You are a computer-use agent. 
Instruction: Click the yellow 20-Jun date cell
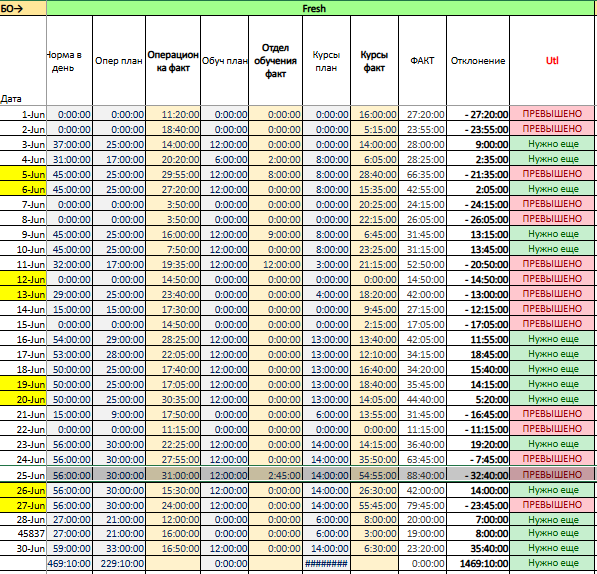point(23,399)
